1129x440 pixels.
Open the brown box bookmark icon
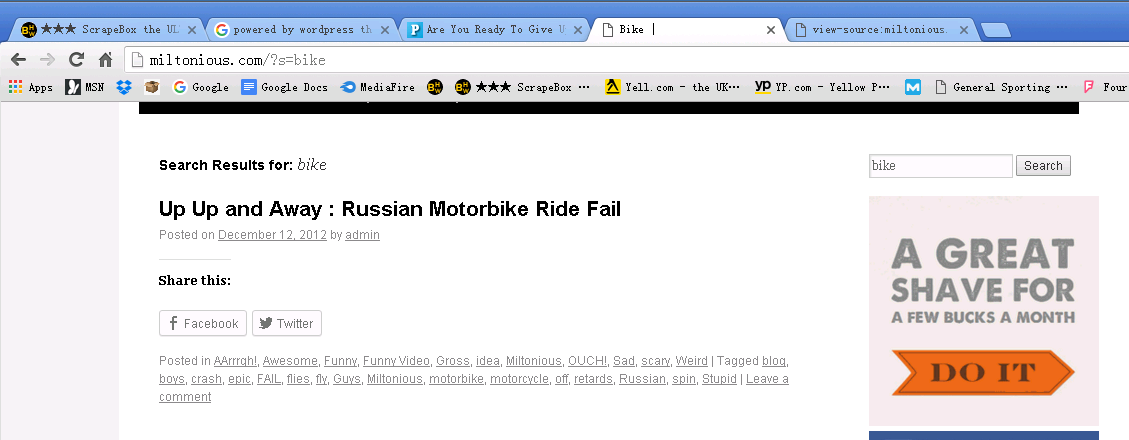(151, 87)
